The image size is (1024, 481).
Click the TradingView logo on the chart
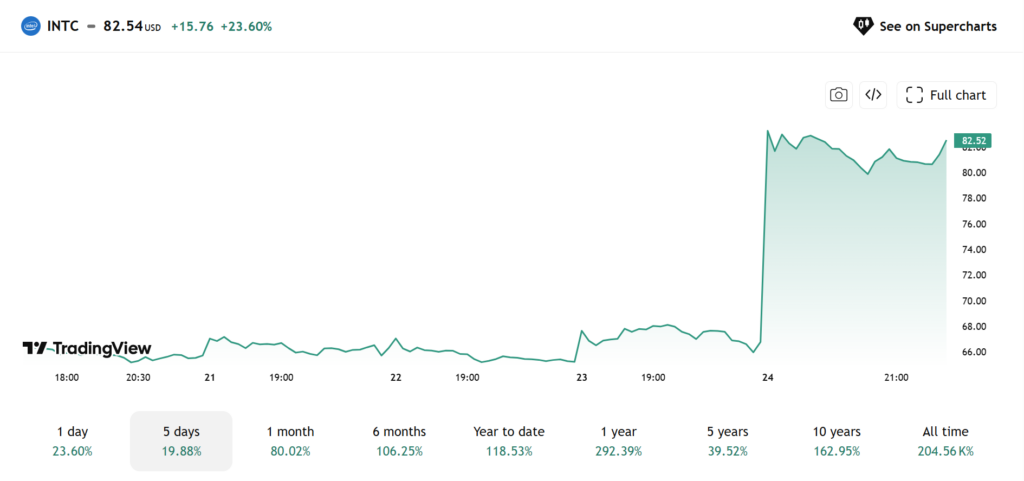87,349
